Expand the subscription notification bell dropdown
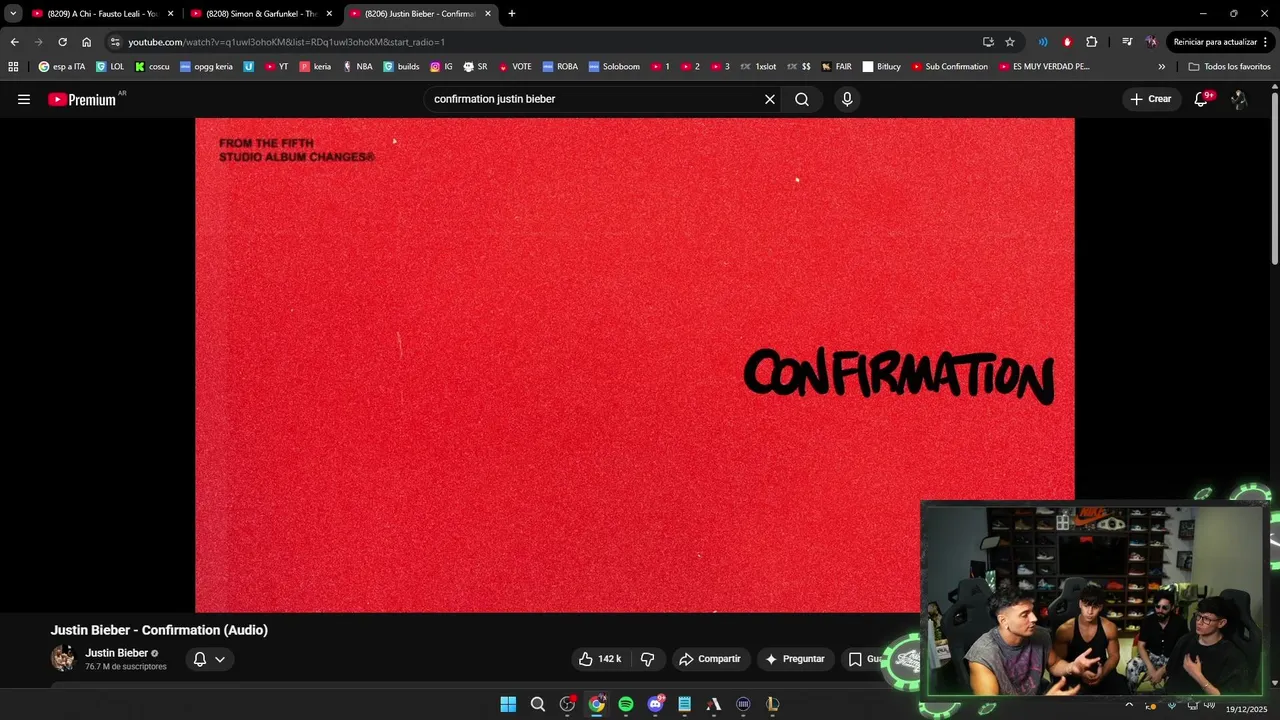1280x720 pixels. [x=209, y=659]
